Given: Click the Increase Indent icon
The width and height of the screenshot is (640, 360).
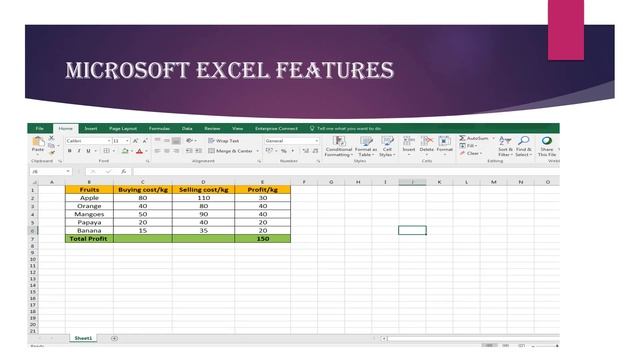Looking at the screenshot, I should tap(198, 151).
